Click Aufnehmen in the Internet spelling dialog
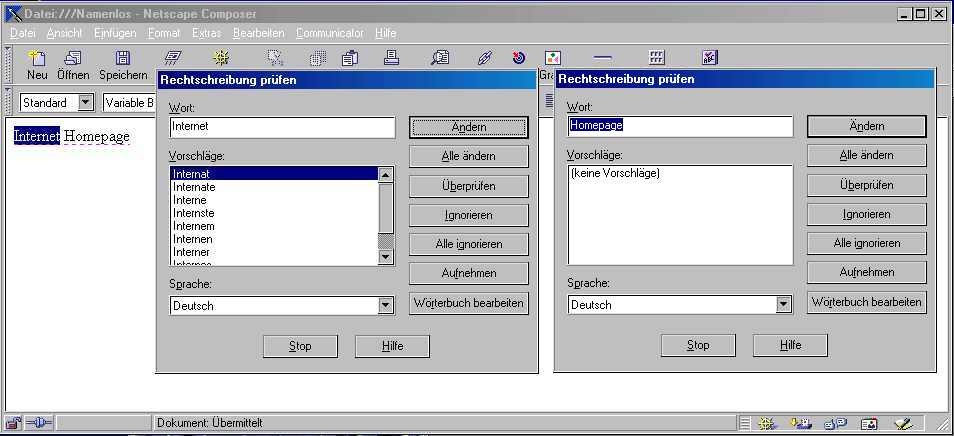Viewport: 954px width, 436px height. [x=468, y=273]
